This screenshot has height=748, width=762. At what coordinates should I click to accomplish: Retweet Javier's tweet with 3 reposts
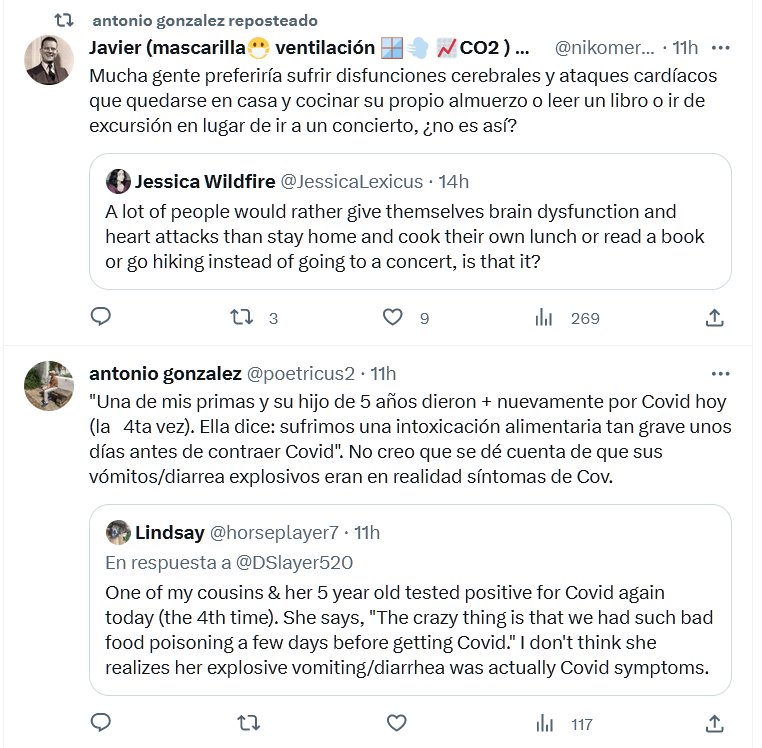[x=242, y=318]
